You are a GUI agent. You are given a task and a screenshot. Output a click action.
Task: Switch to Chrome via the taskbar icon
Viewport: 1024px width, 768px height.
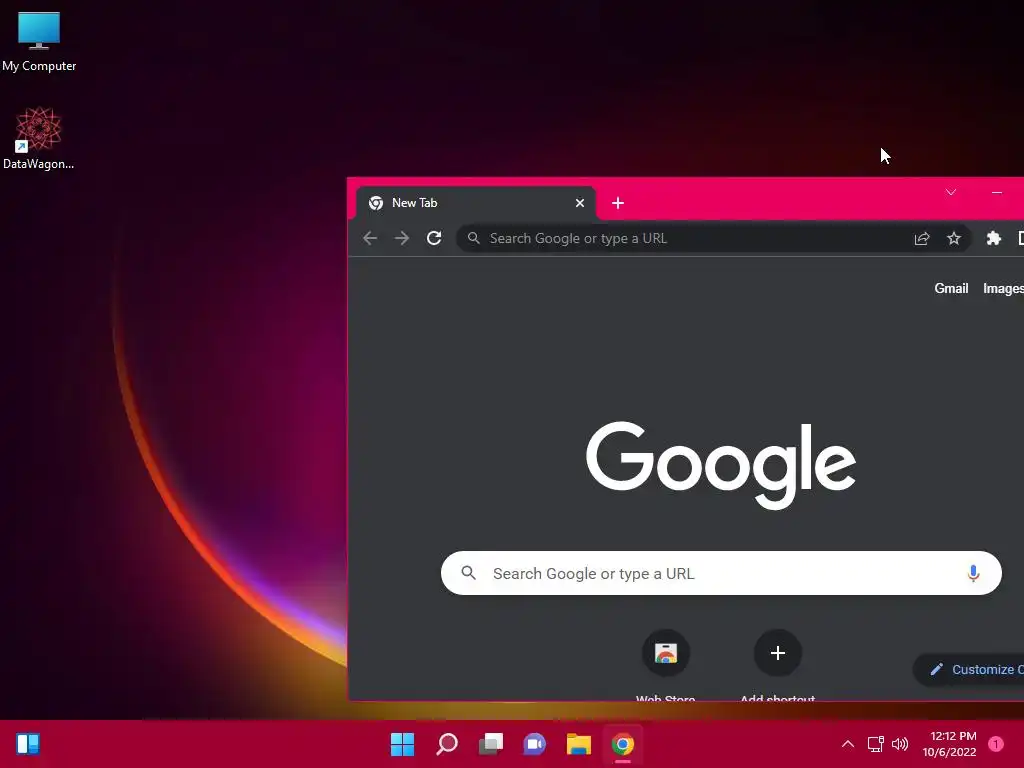[623, 744]
